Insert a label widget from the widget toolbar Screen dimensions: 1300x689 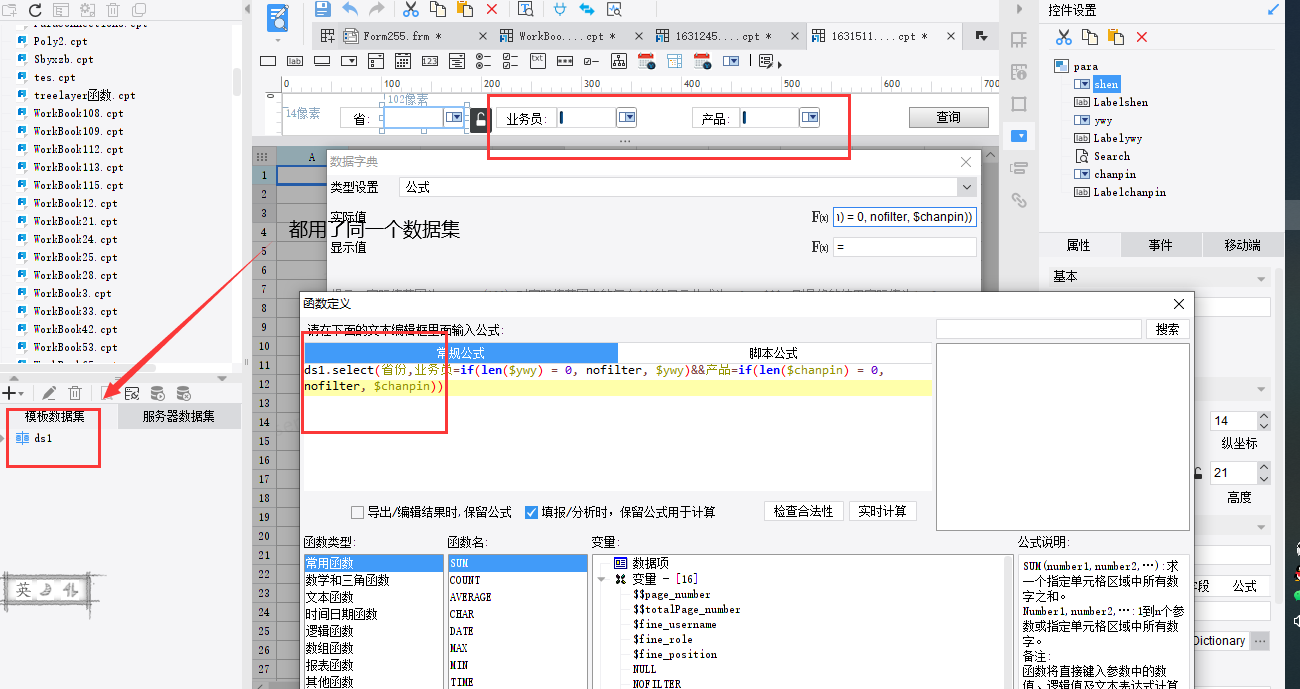[295, 61]
